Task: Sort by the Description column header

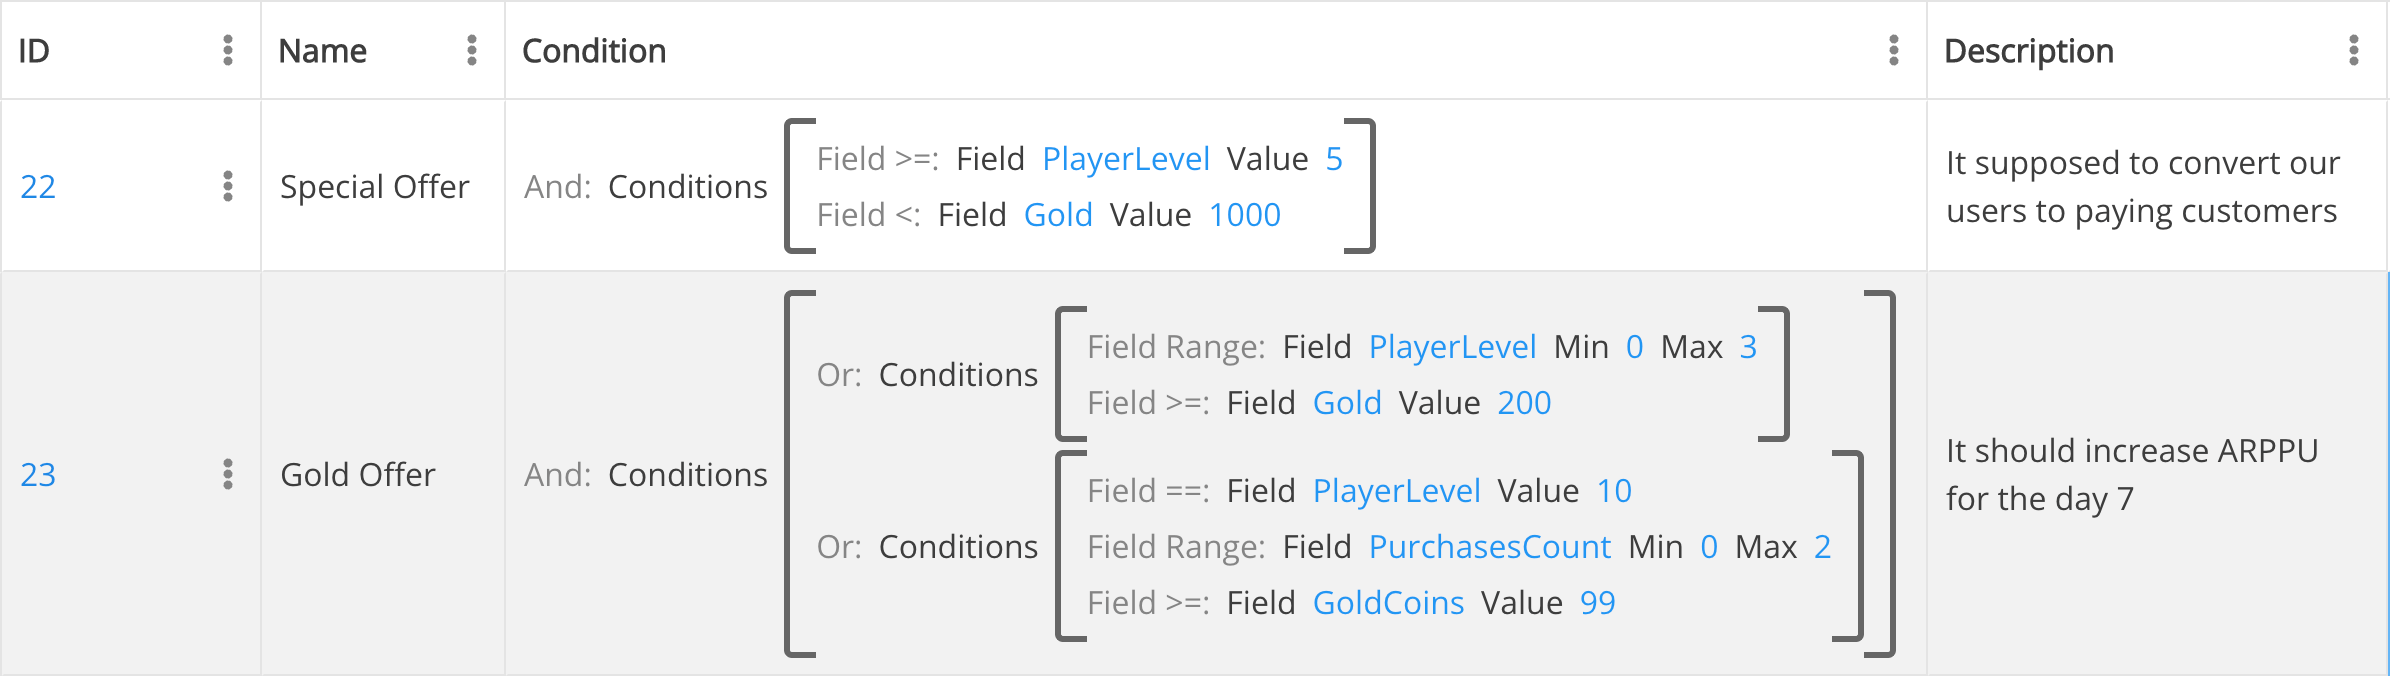Action: coord(2028,51)
